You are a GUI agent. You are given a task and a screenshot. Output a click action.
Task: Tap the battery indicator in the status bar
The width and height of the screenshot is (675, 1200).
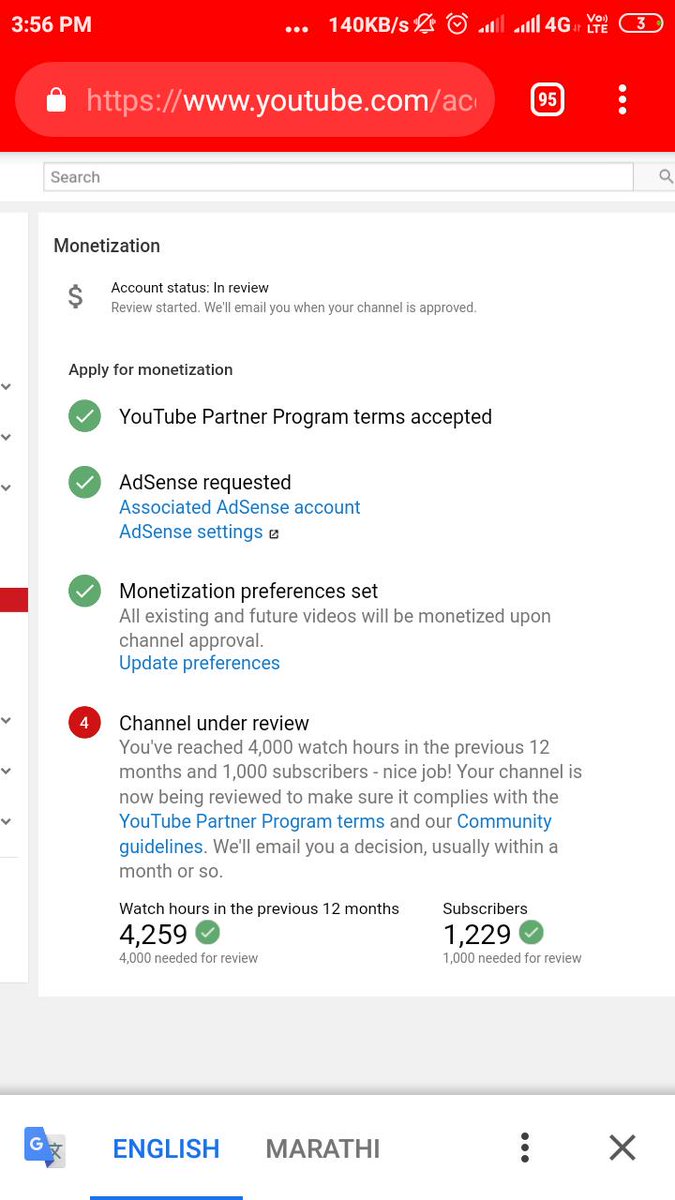click(641, 24)
